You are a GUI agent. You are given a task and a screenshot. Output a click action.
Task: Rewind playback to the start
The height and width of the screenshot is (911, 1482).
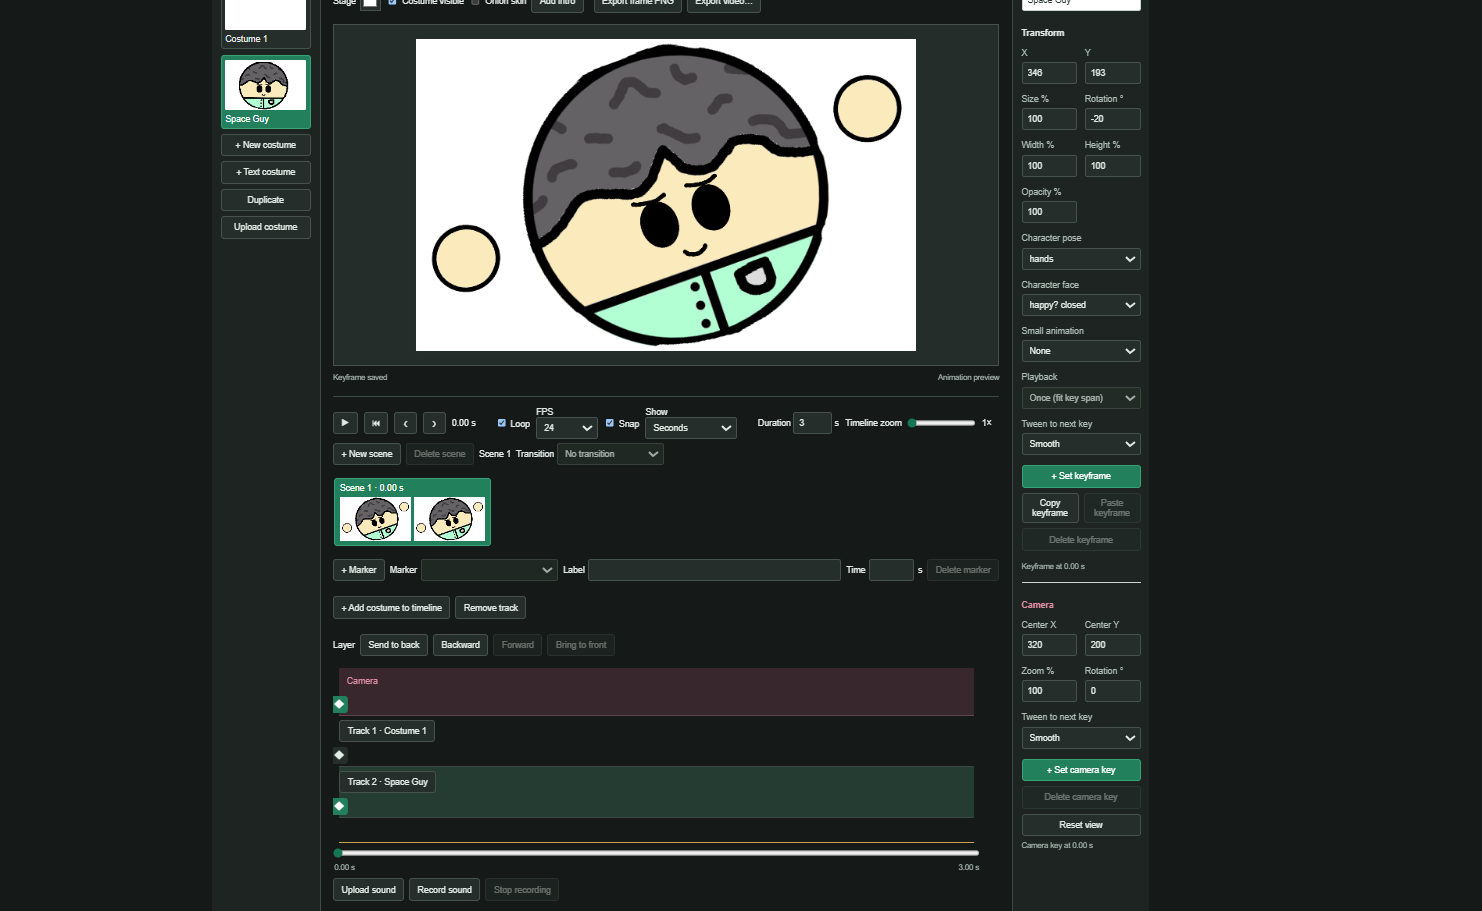click(376, 423)
